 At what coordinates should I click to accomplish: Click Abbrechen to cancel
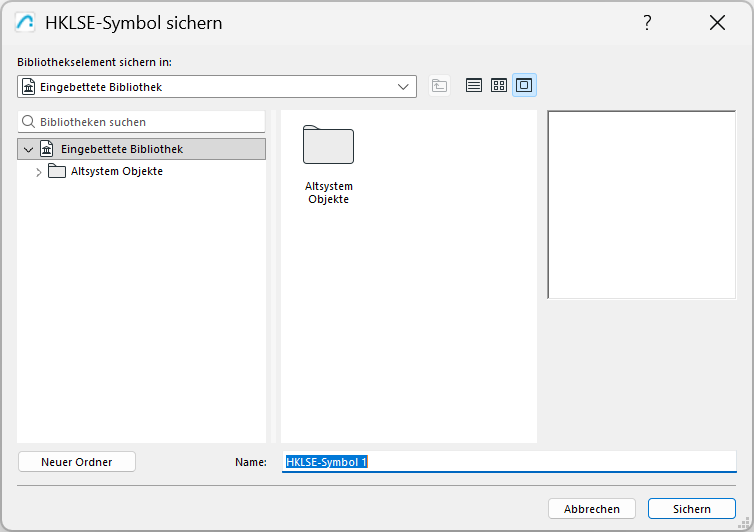click(x=591, y=509)
